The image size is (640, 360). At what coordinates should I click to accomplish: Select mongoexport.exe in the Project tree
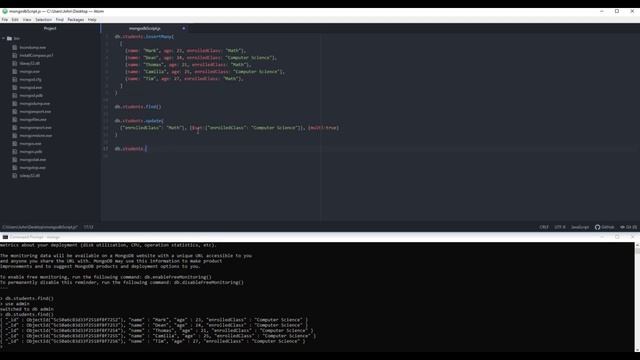35,111
